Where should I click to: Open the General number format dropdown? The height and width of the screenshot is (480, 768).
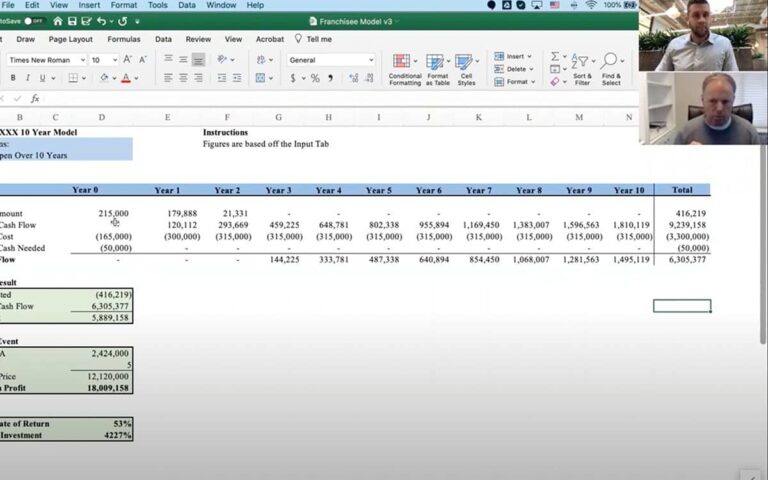pyautogui.click(x=331, y=60)
